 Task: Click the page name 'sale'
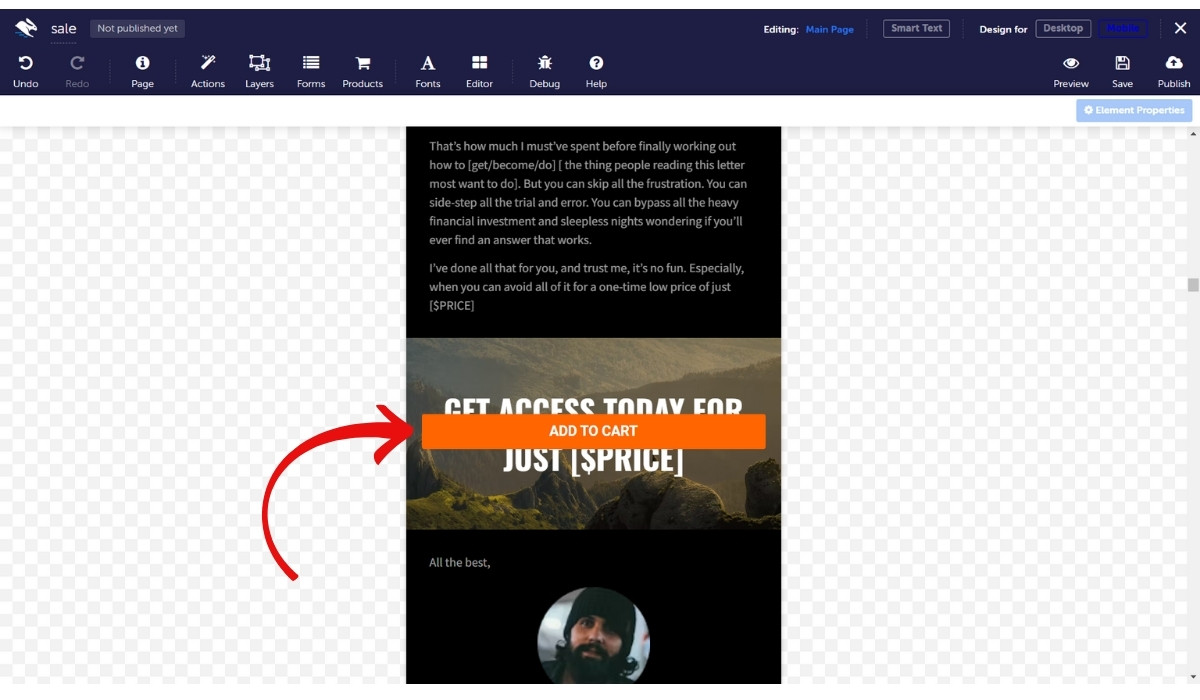click(x=64, y=29)
